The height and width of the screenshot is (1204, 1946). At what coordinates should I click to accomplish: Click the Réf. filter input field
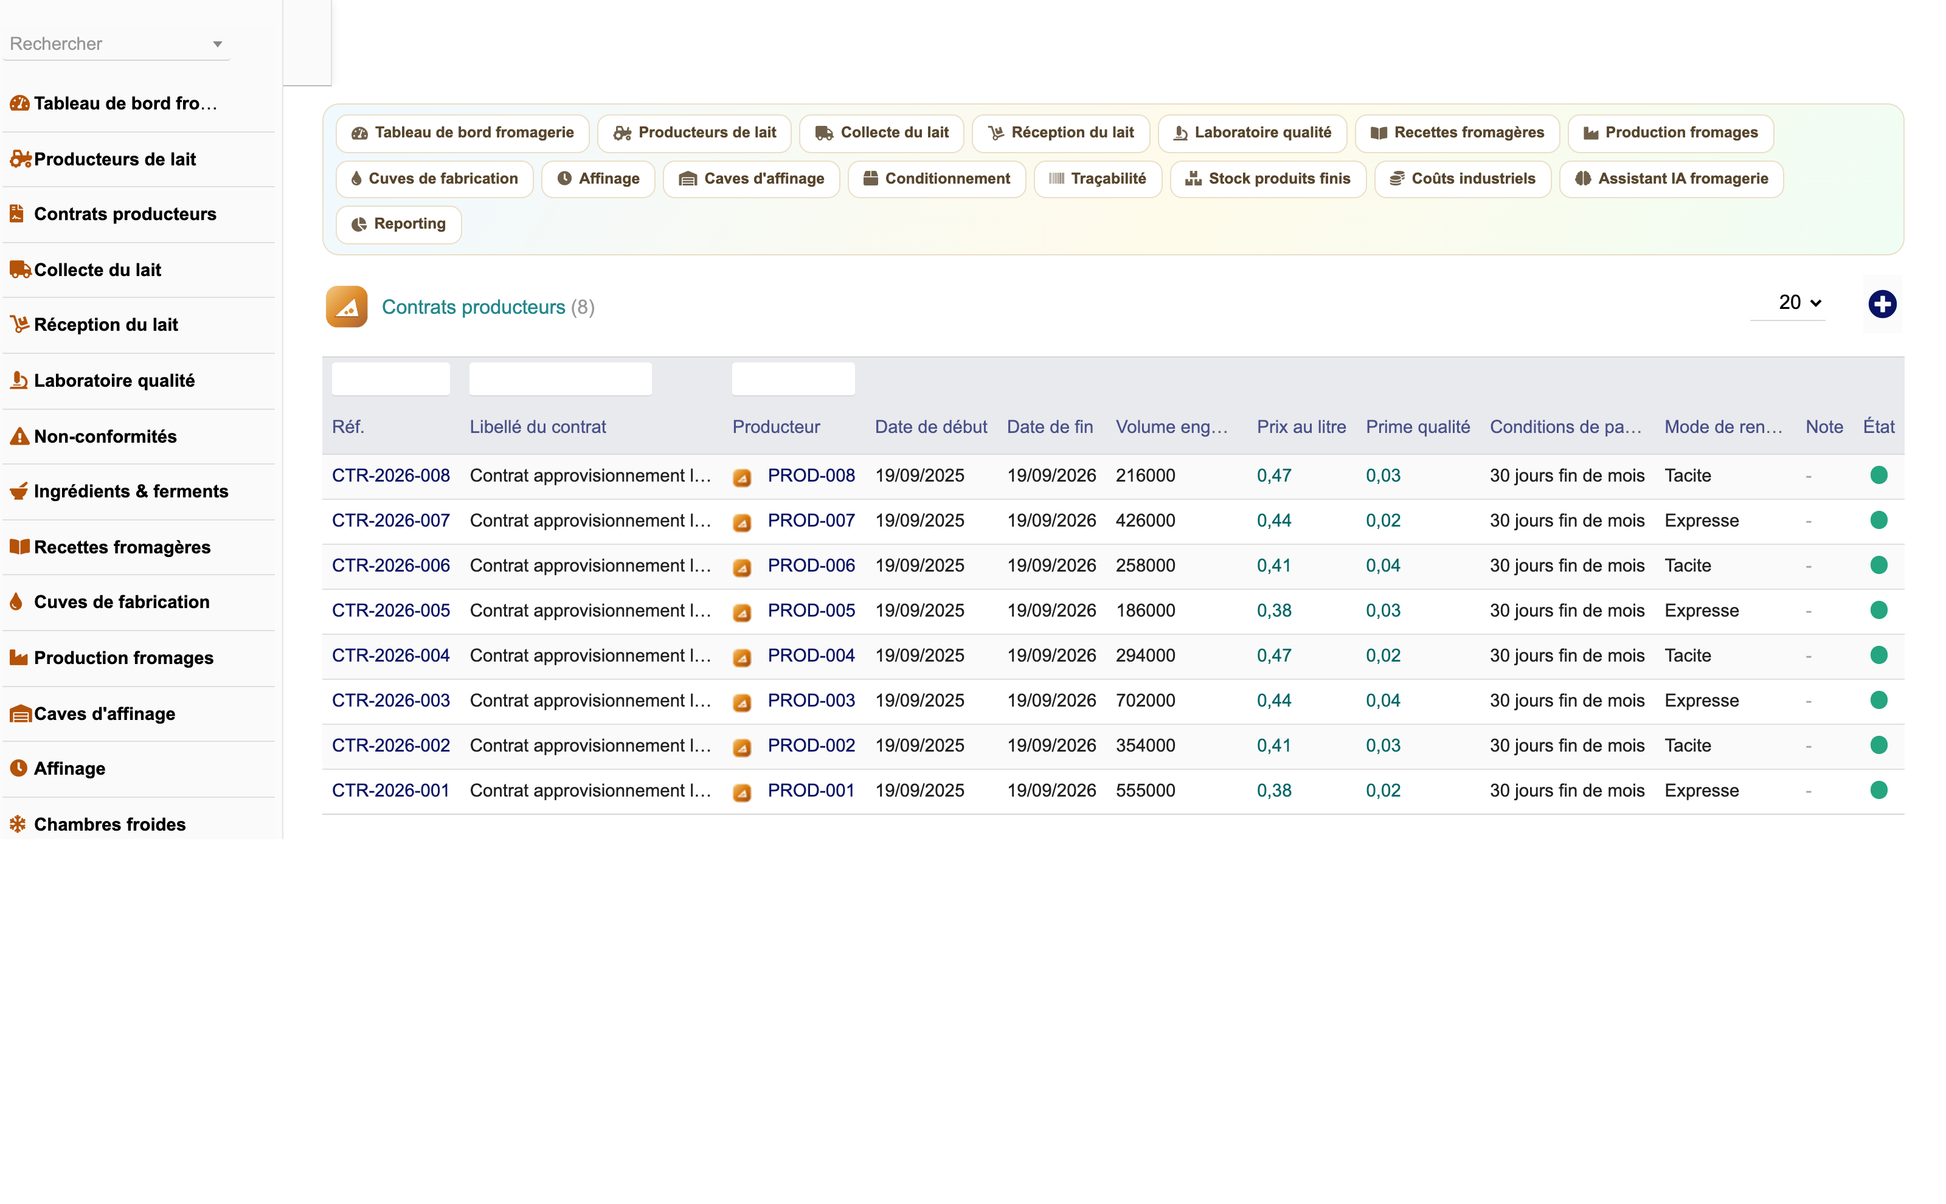click(x=391, y=379)
